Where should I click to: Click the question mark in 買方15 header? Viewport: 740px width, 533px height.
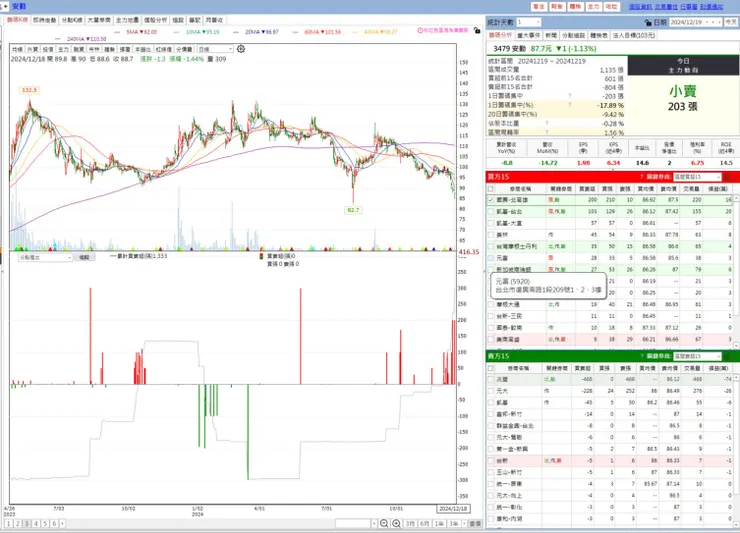[x=642, y=177]
